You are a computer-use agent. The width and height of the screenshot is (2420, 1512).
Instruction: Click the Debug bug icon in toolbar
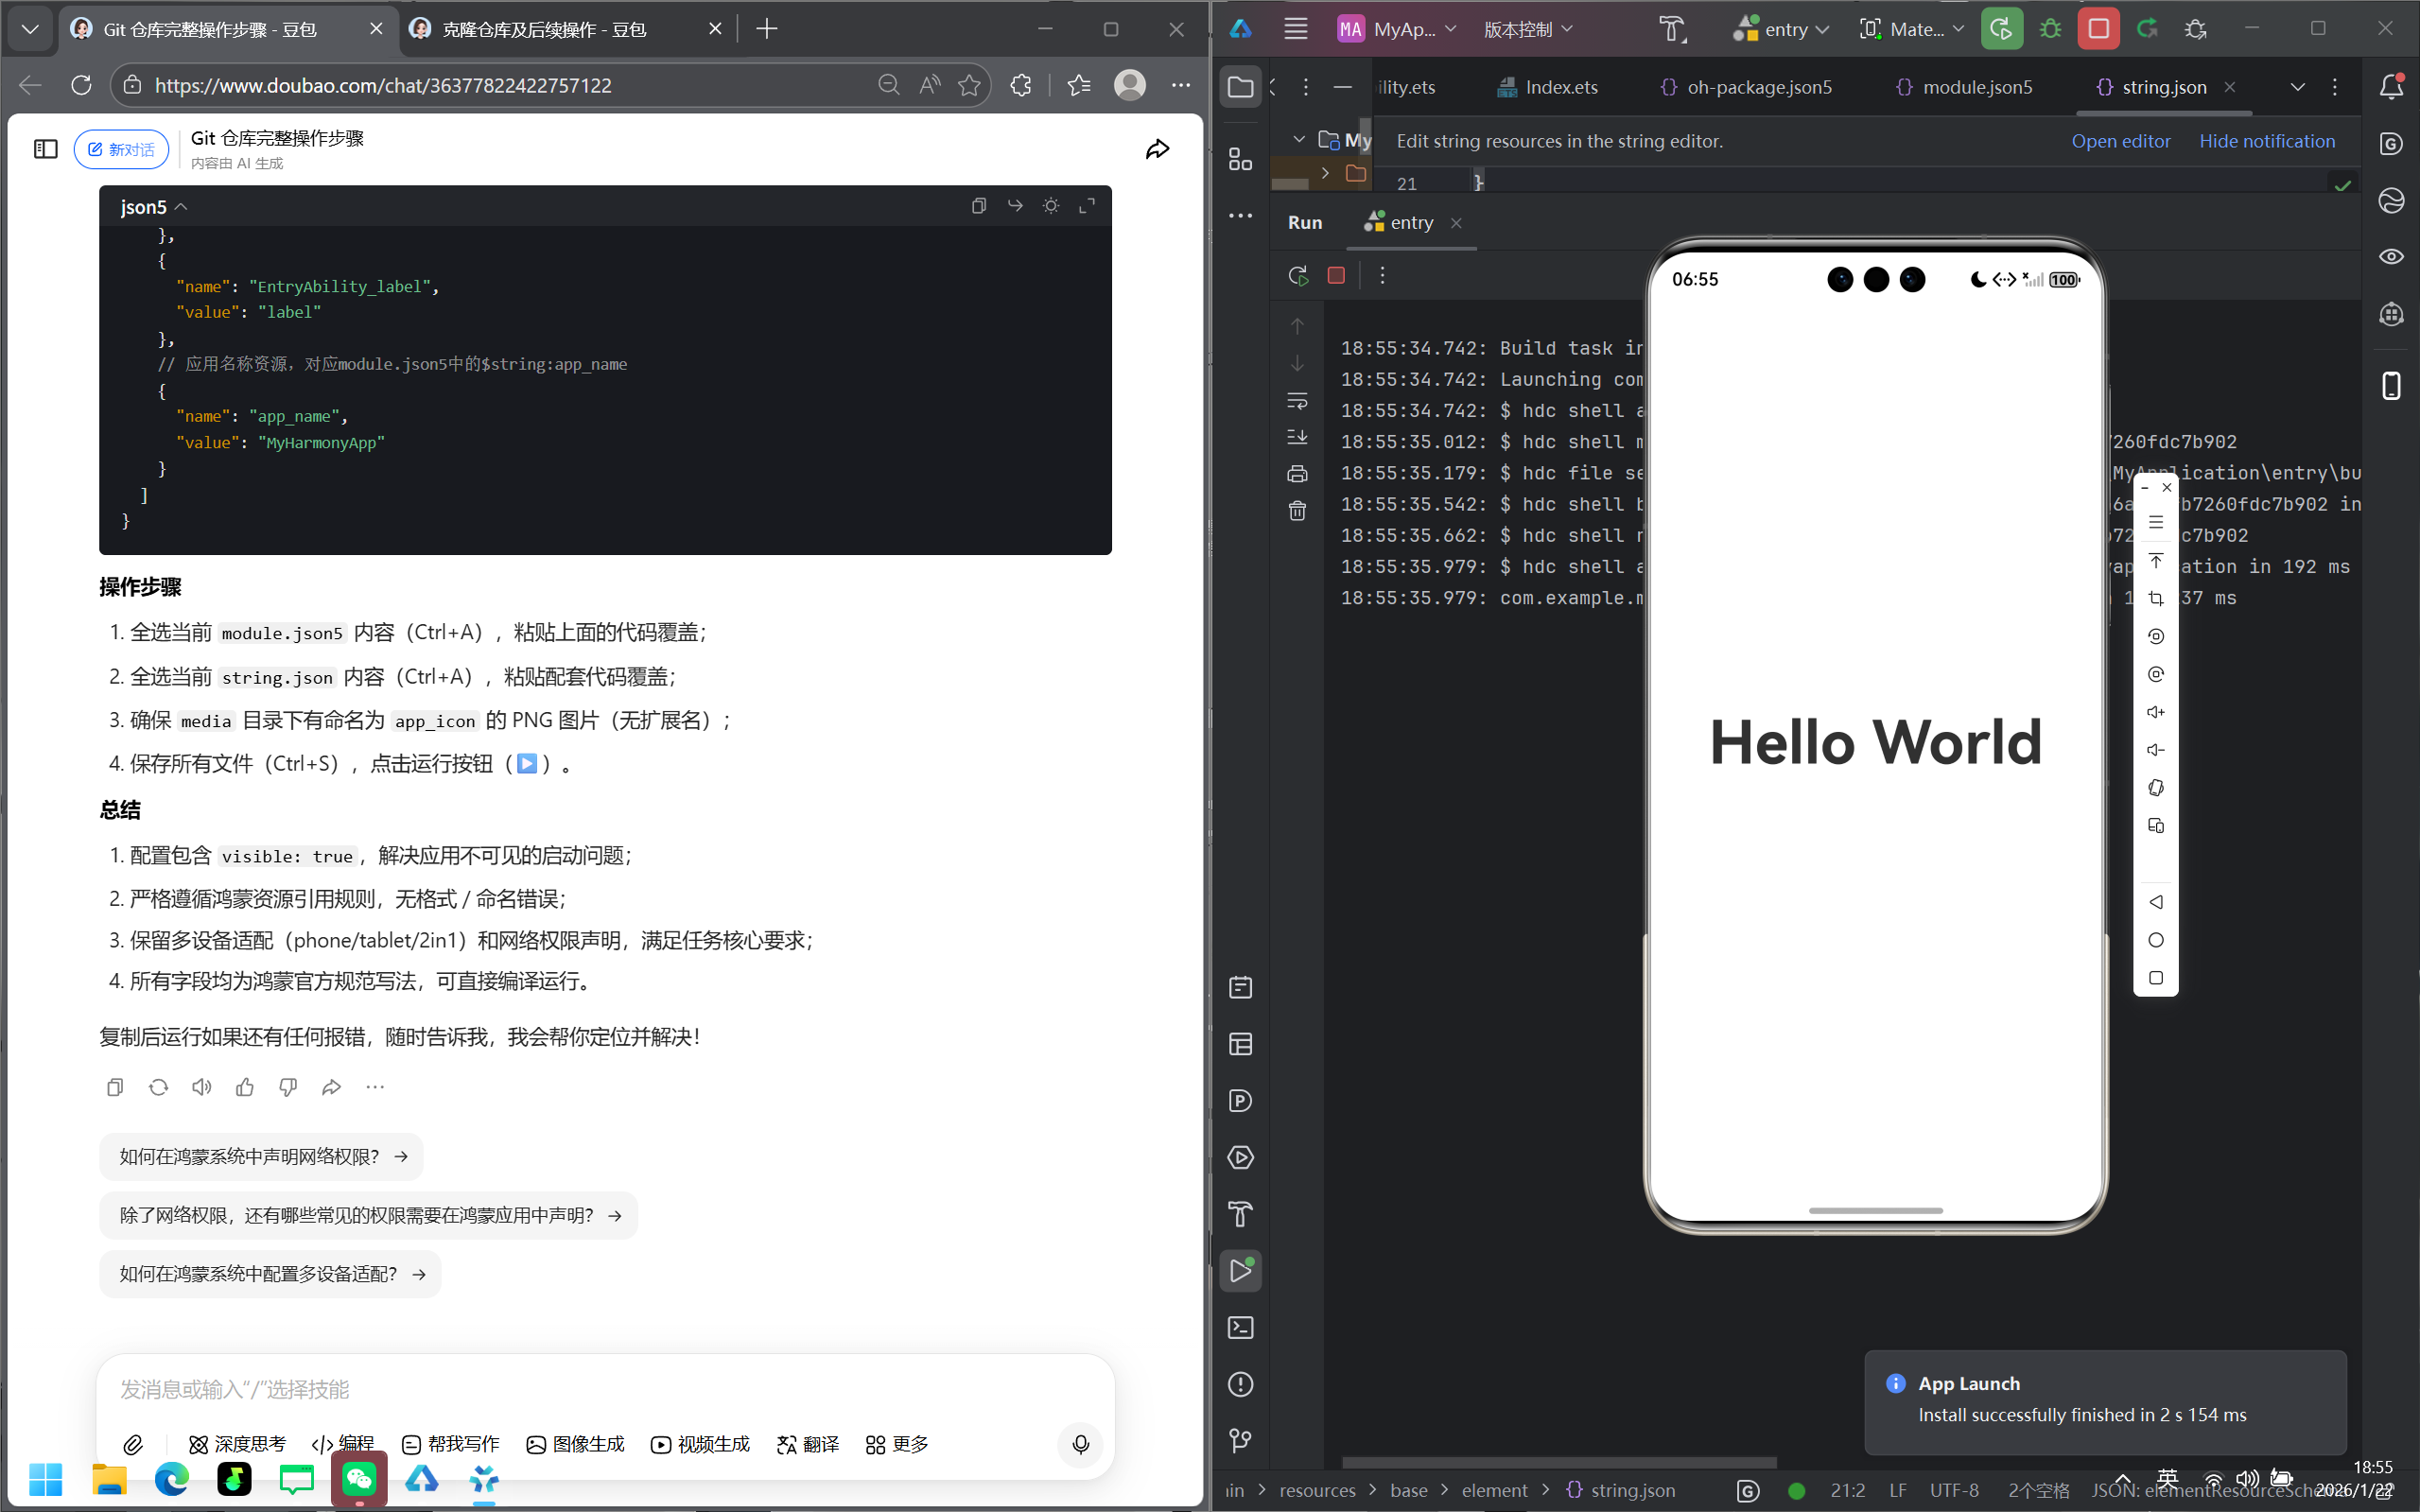(2050, 29)
